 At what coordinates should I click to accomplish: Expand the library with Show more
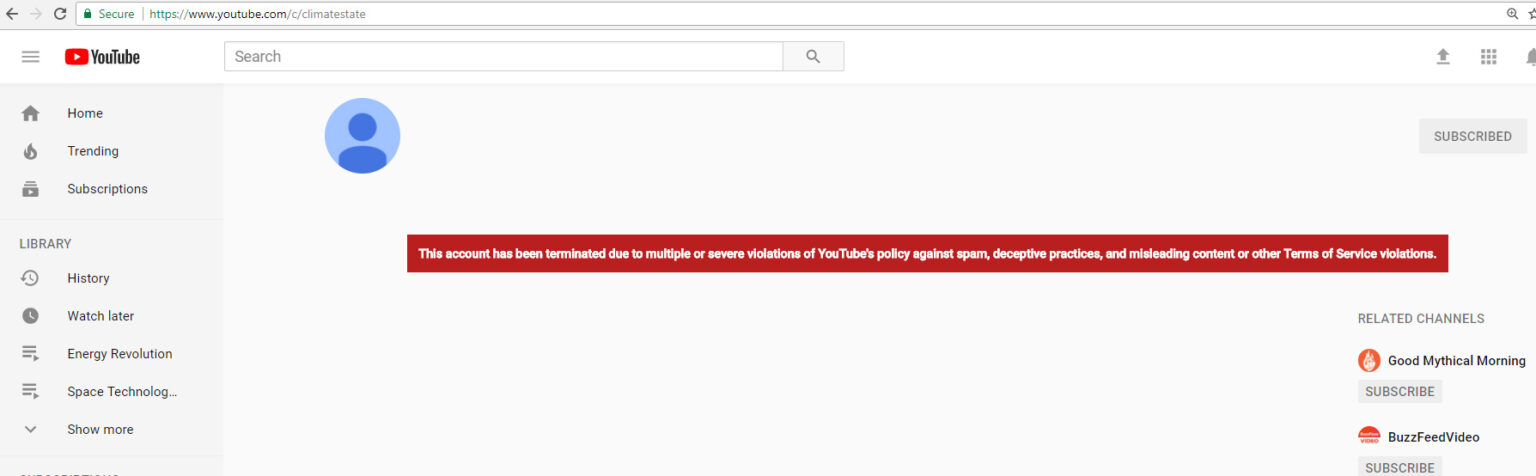click(x=99, y=429)
